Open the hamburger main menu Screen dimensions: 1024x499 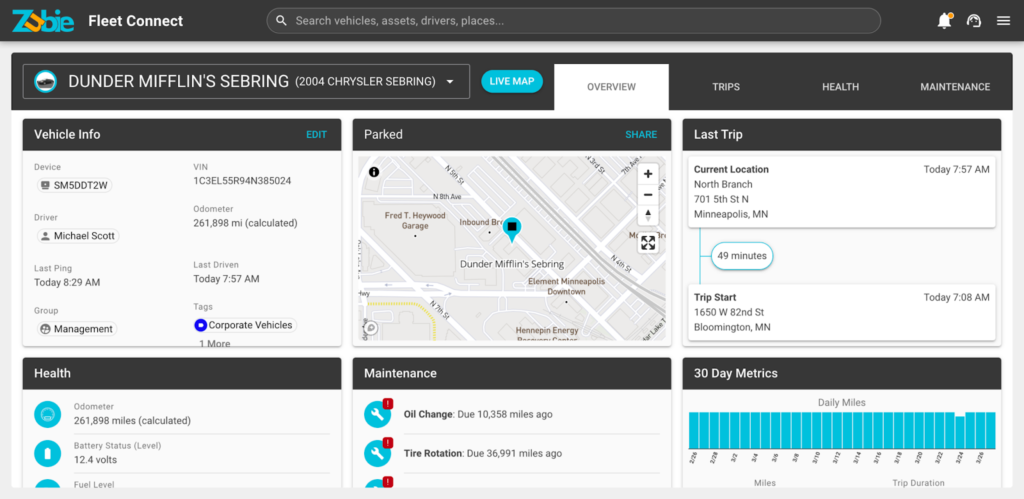point(1003,21)
